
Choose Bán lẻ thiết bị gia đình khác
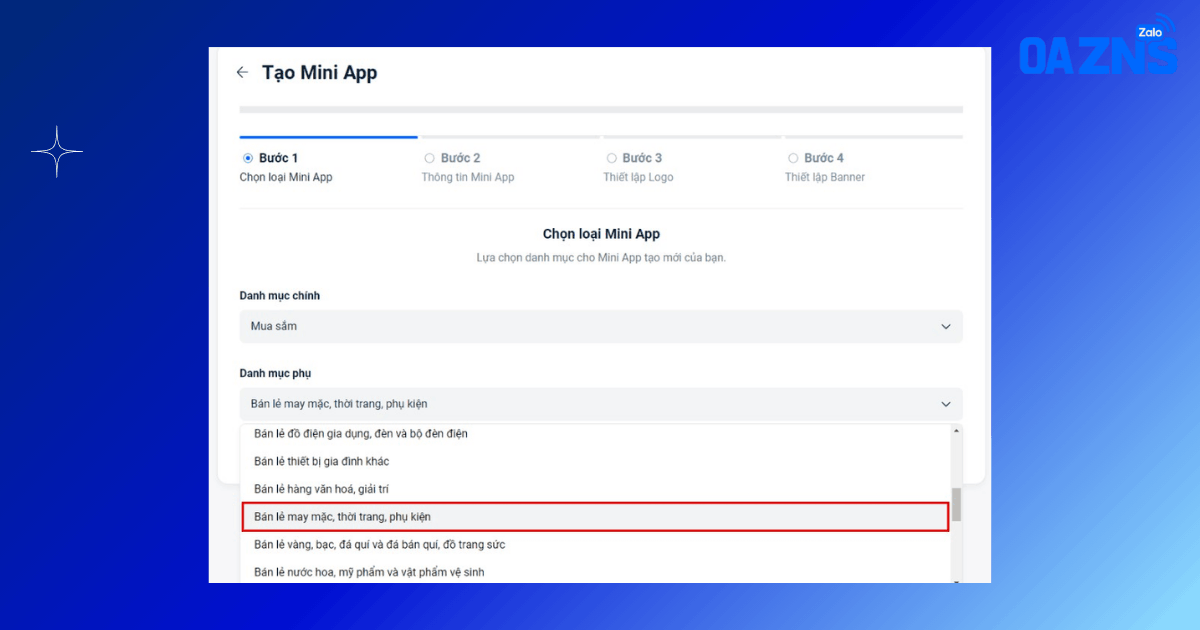coord(595,461)
